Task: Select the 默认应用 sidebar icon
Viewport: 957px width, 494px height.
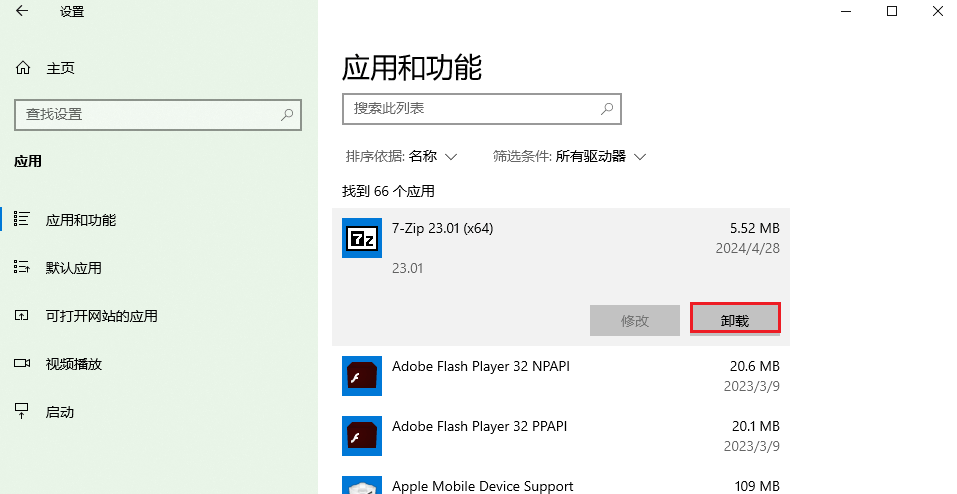Action: [x=21, y=267]
